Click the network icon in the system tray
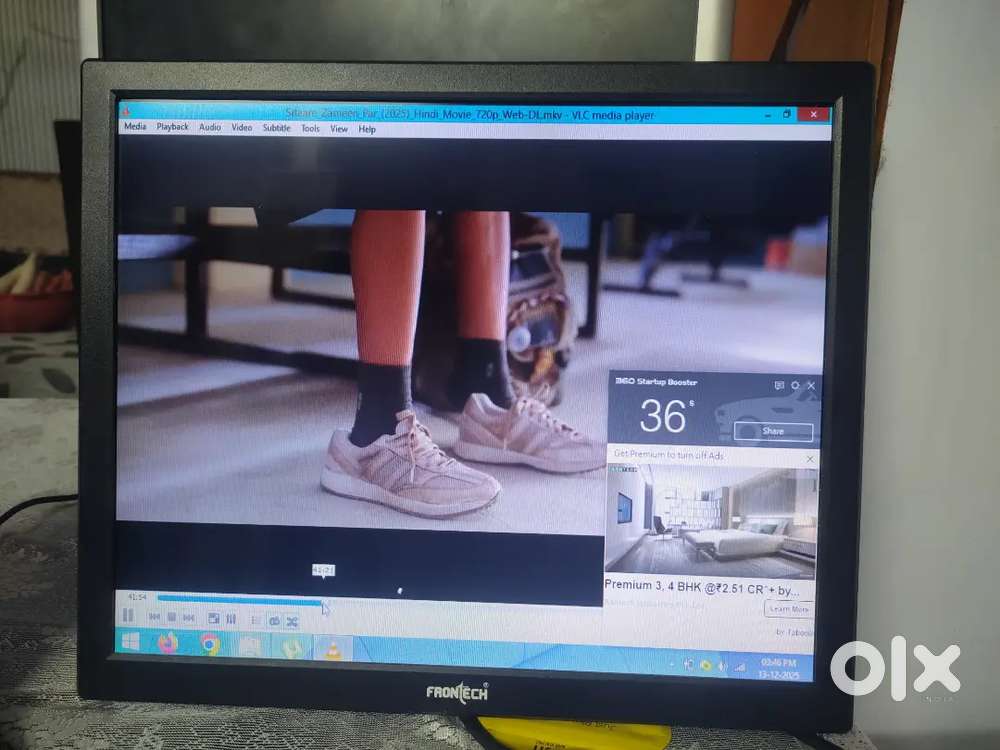The width and height of the screenshot is (1000, 750). (x=740, y=666)
